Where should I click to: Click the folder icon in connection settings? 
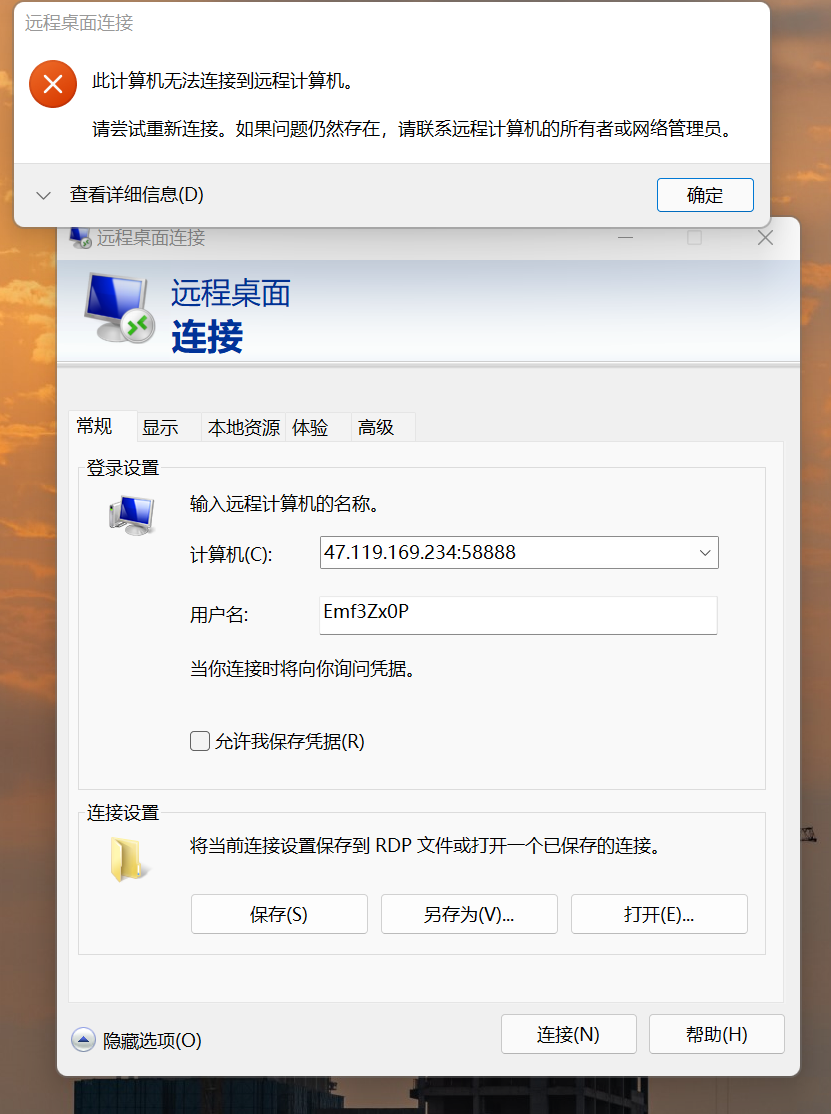click(x=129, y=859)
